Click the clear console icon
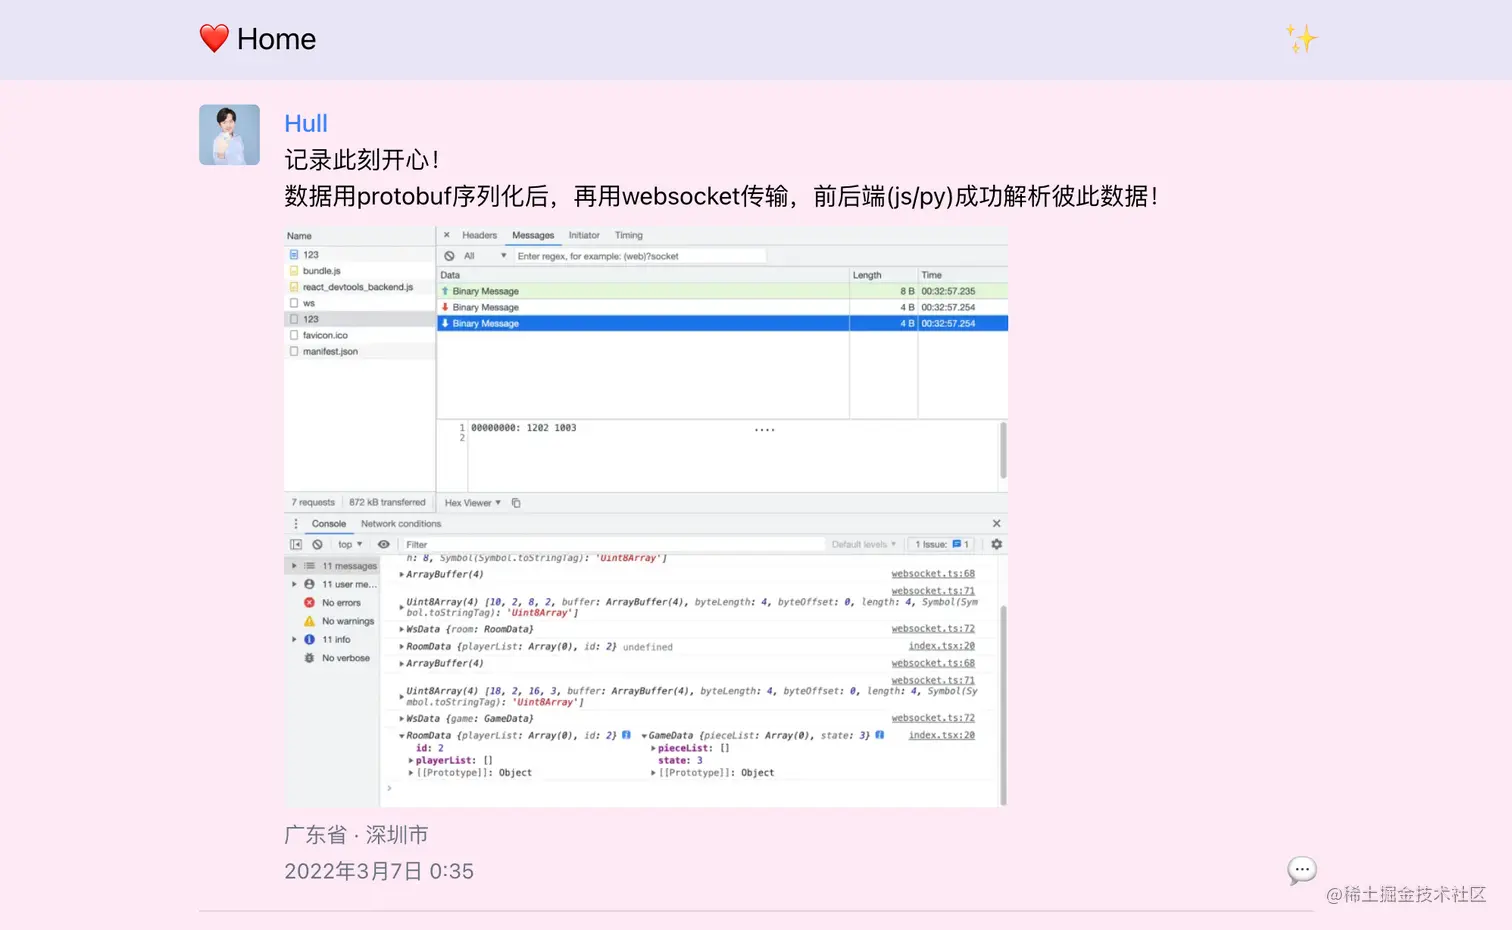The height and width of the screenshot is (930, 1512). click(317, 545)
